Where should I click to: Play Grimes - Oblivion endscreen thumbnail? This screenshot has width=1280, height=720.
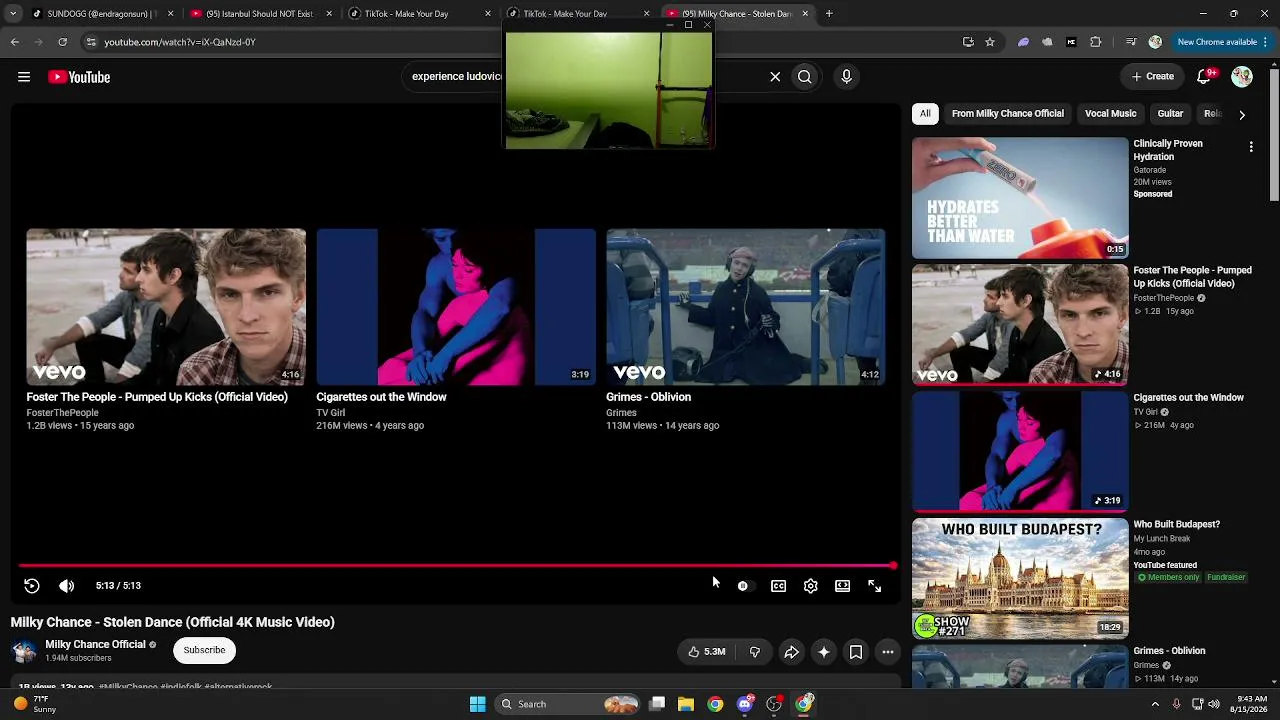[746, 307]
